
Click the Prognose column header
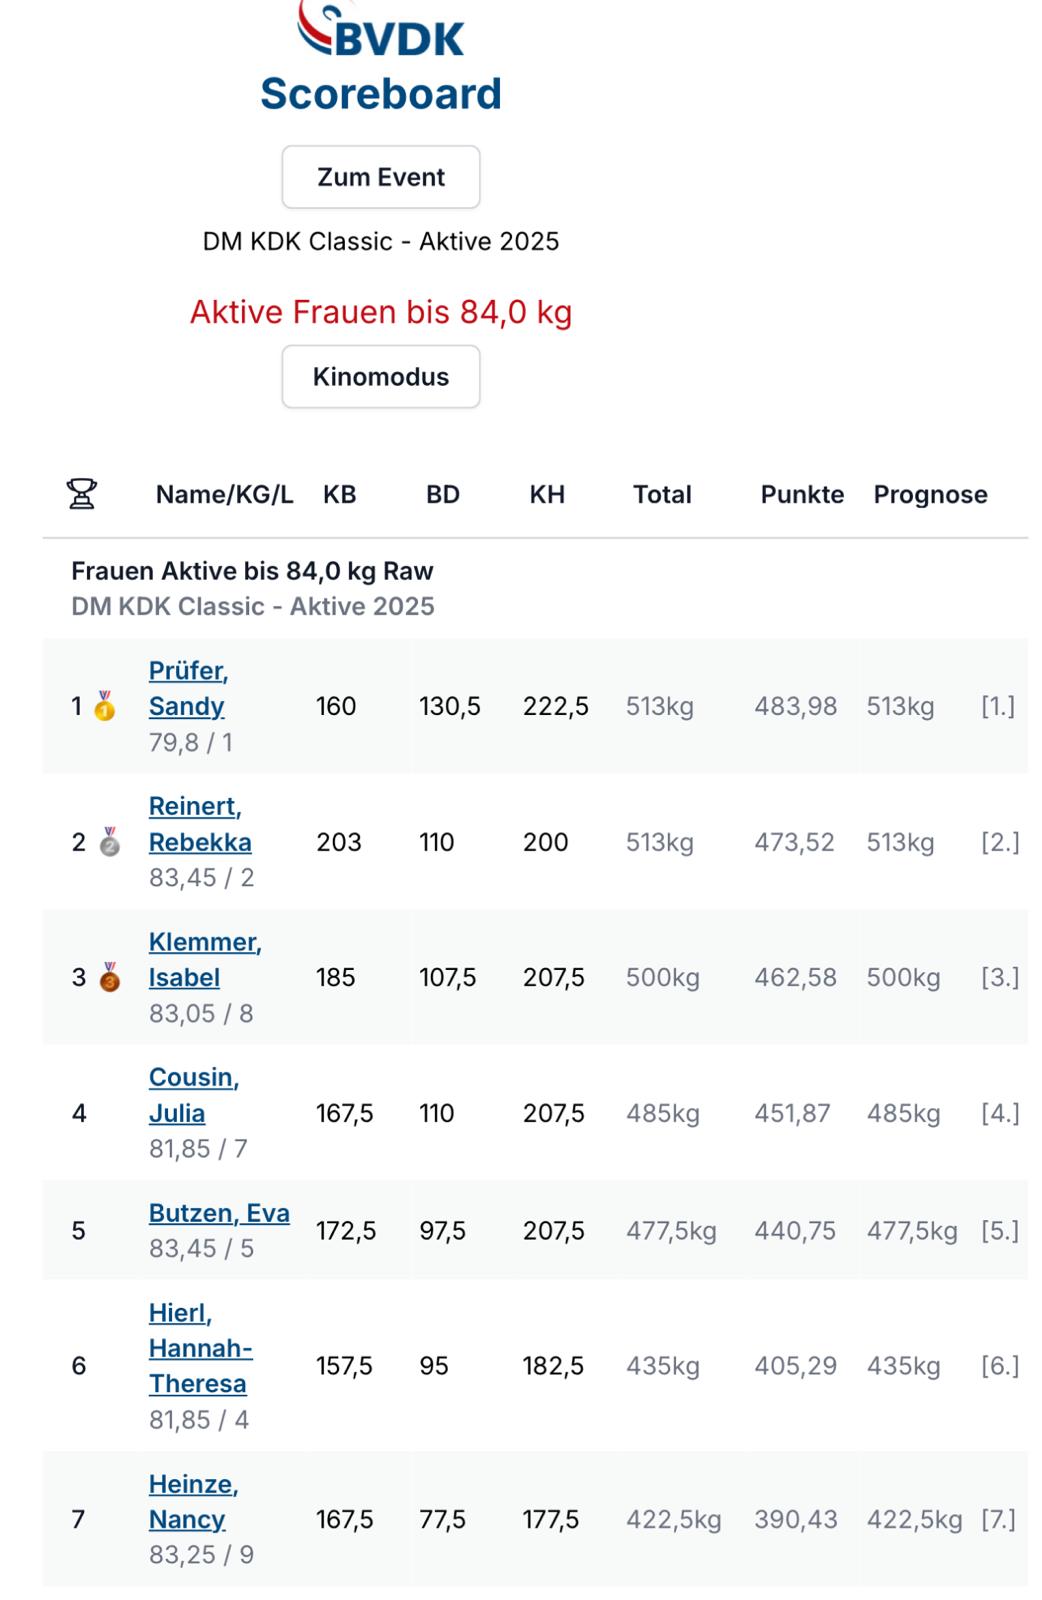click(930, 494)
